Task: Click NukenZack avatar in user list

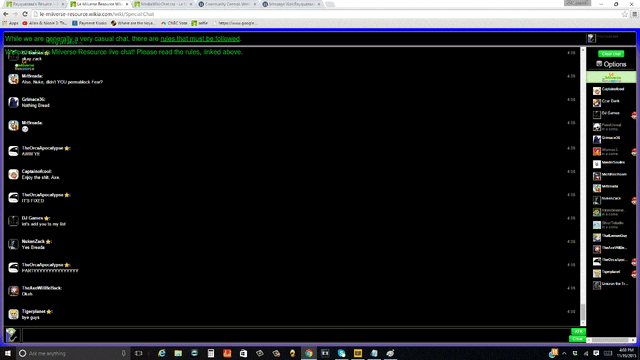Action: tap(597, 200)
